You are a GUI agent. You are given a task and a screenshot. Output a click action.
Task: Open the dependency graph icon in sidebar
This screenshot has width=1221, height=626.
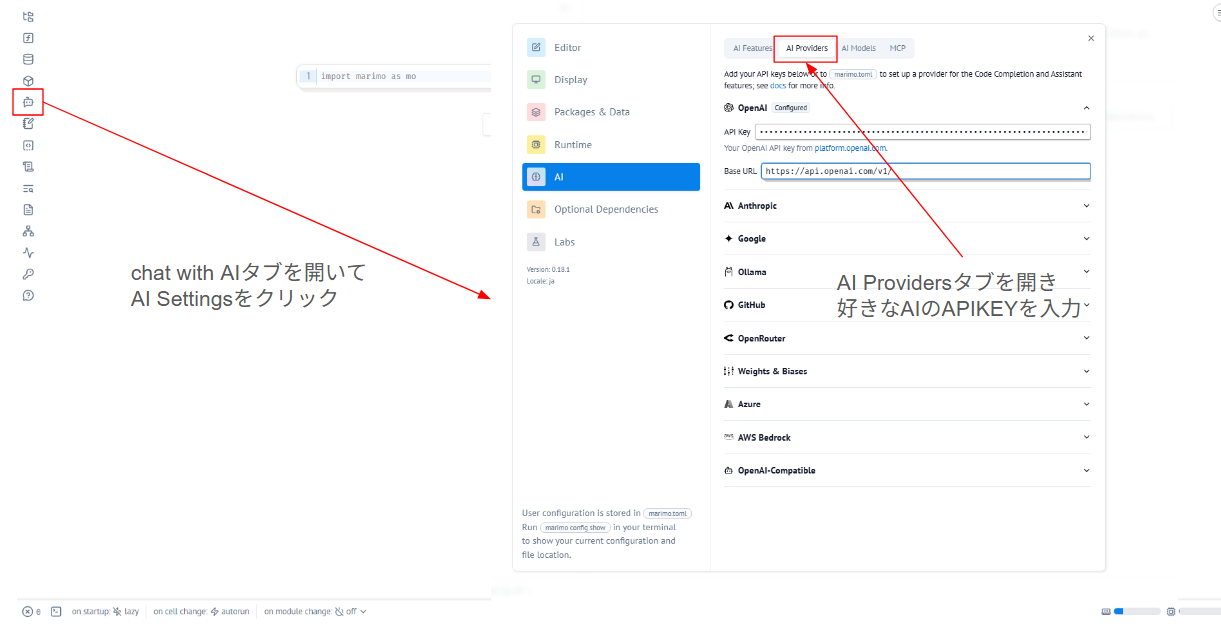28,231
